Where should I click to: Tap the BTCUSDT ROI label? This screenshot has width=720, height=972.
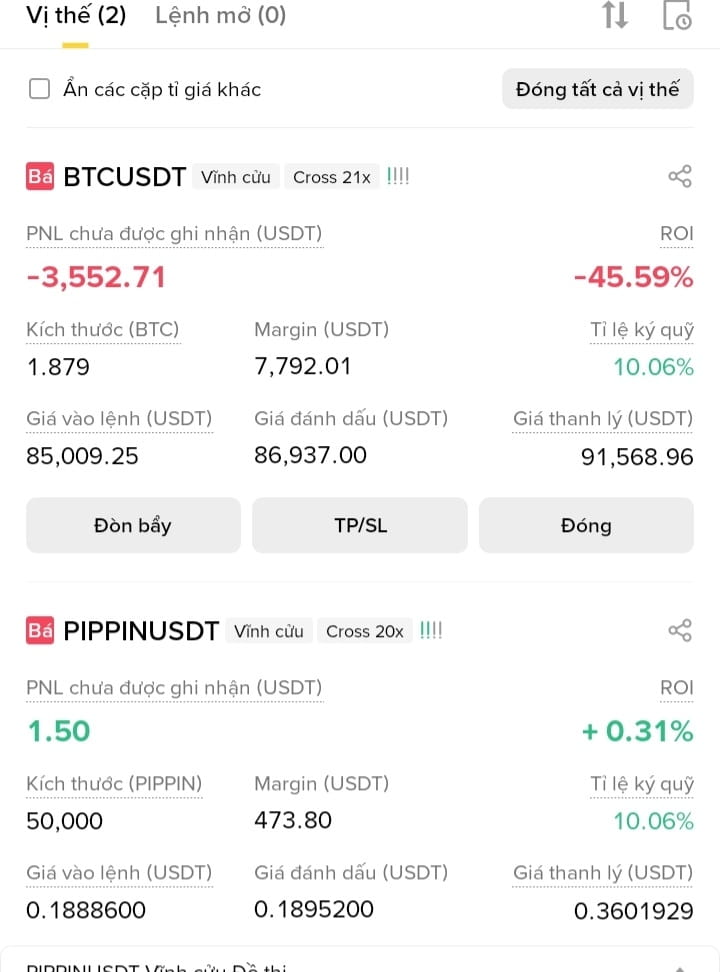(677, 234)
